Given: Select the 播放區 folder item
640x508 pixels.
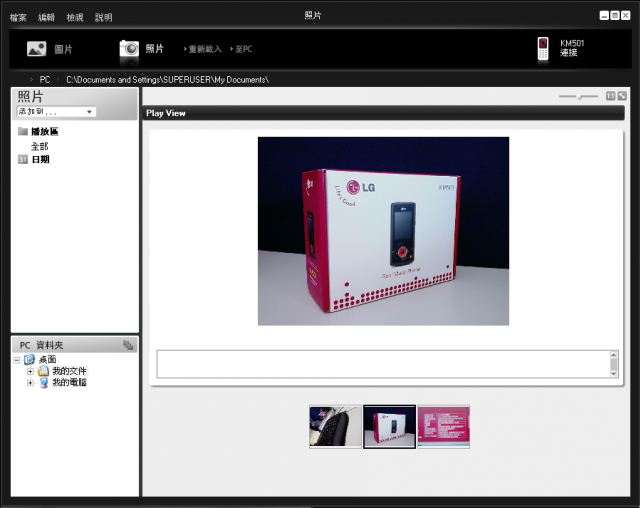Looking at the screenshot, I should pyautogui.click(x=44, y=131).
